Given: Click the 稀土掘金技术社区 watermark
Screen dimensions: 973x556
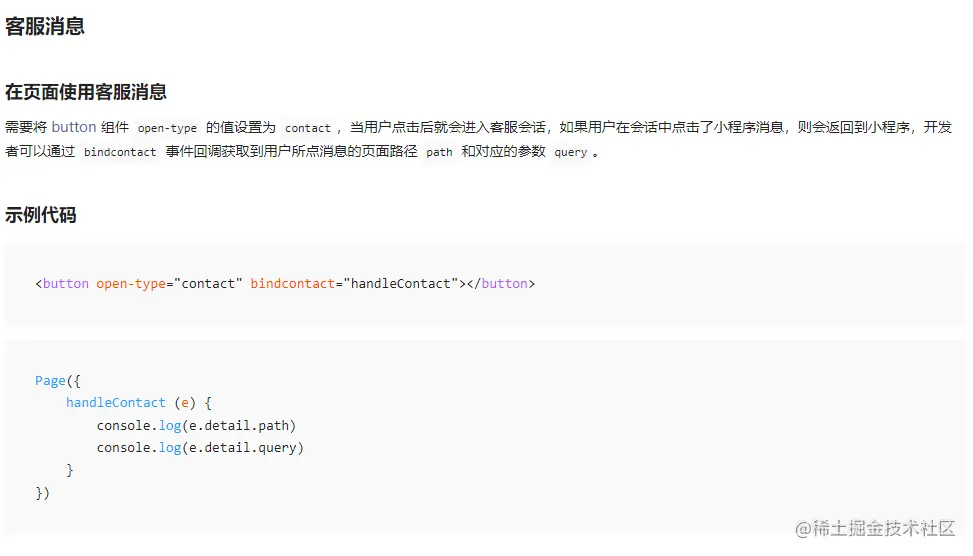Looking at the screenshot, I should tap(875, 528).
